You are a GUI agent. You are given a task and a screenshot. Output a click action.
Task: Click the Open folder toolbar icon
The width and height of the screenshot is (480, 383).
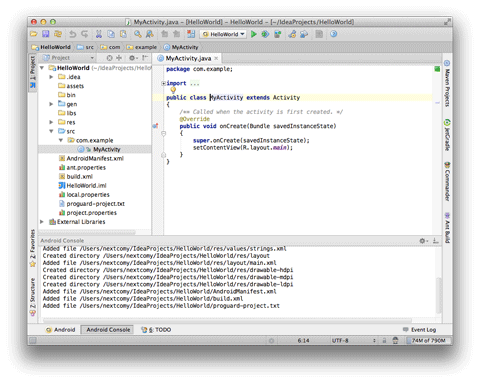tap(34, 34)
